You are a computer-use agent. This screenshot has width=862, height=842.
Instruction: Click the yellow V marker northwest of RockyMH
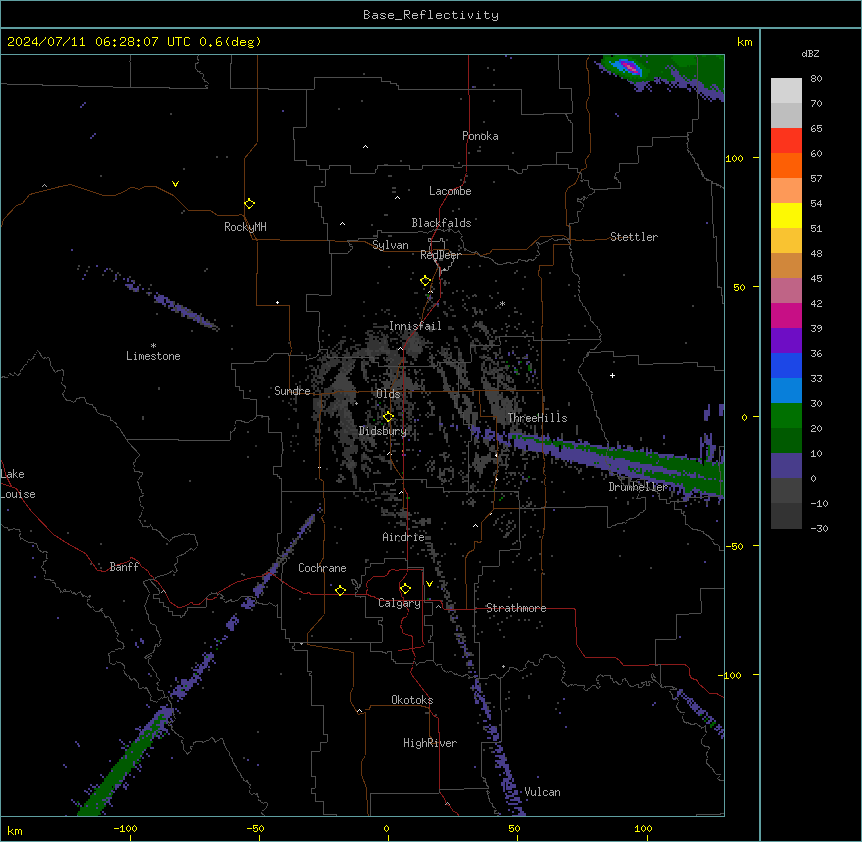(x=175, y=184)
